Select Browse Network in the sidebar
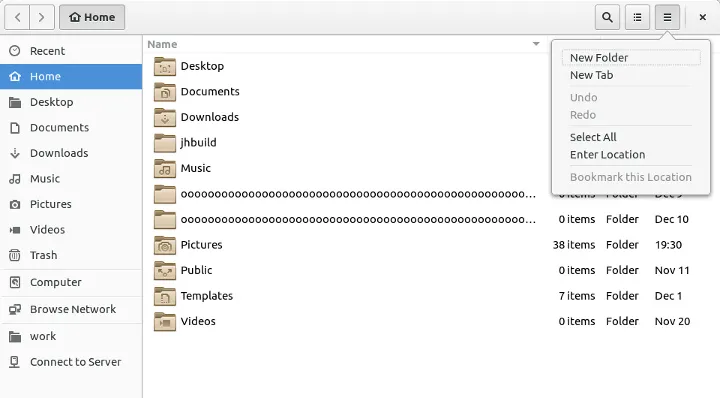The height and width of the screenshot is (398, 720). click(71, 309)
